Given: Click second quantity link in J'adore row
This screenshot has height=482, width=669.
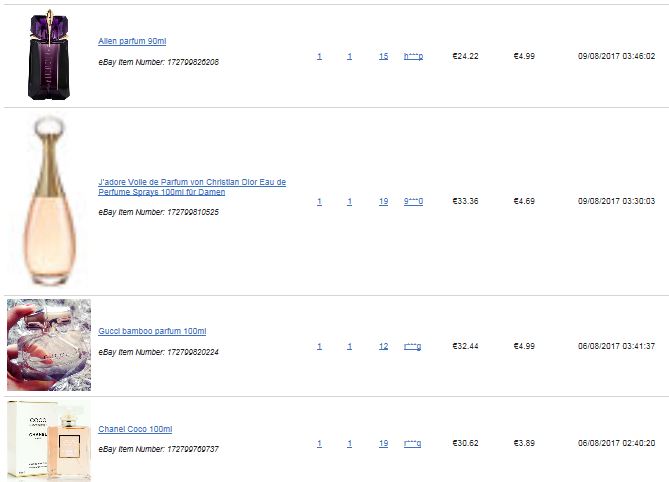Looking at the screenshot, I should [x=349, y=201].
